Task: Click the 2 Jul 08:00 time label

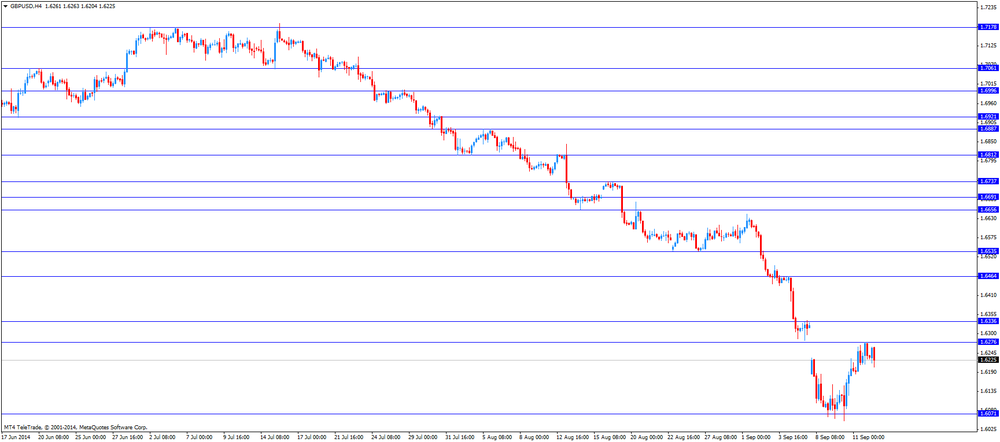Action: (x=164, y=438)
